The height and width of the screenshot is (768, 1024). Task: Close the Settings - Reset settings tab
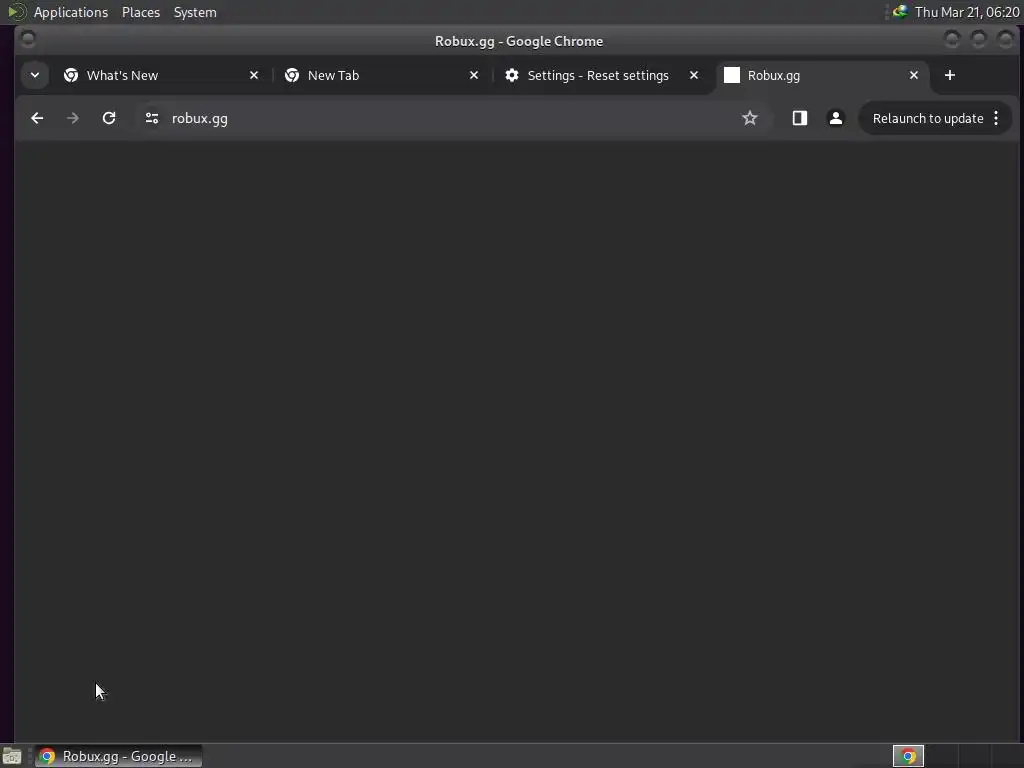pyautogui.click(x=694, y=75)
